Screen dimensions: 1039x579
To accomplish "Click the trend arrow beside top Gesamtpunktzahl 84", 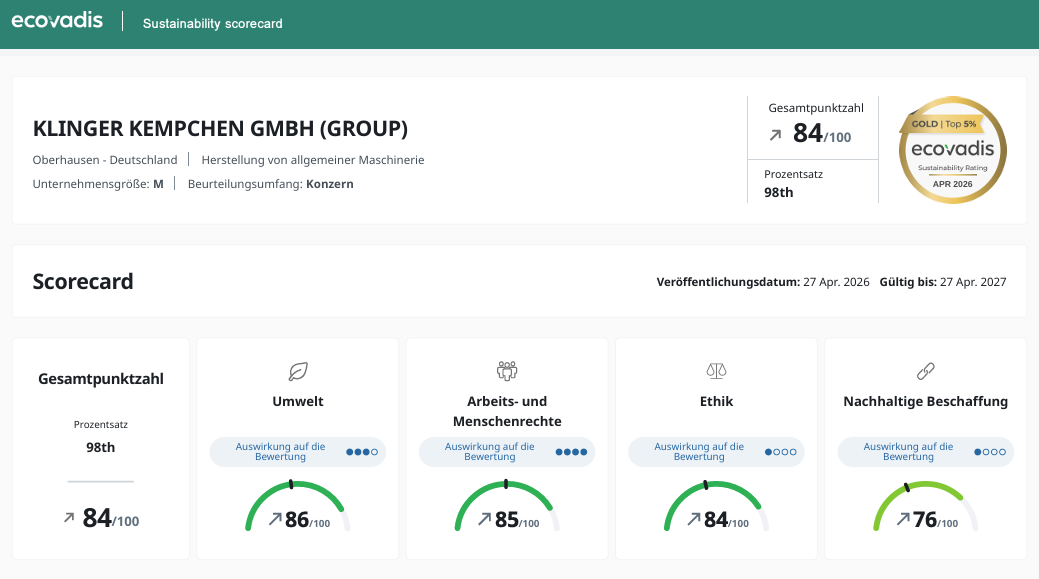I will (x=775, y=135).
